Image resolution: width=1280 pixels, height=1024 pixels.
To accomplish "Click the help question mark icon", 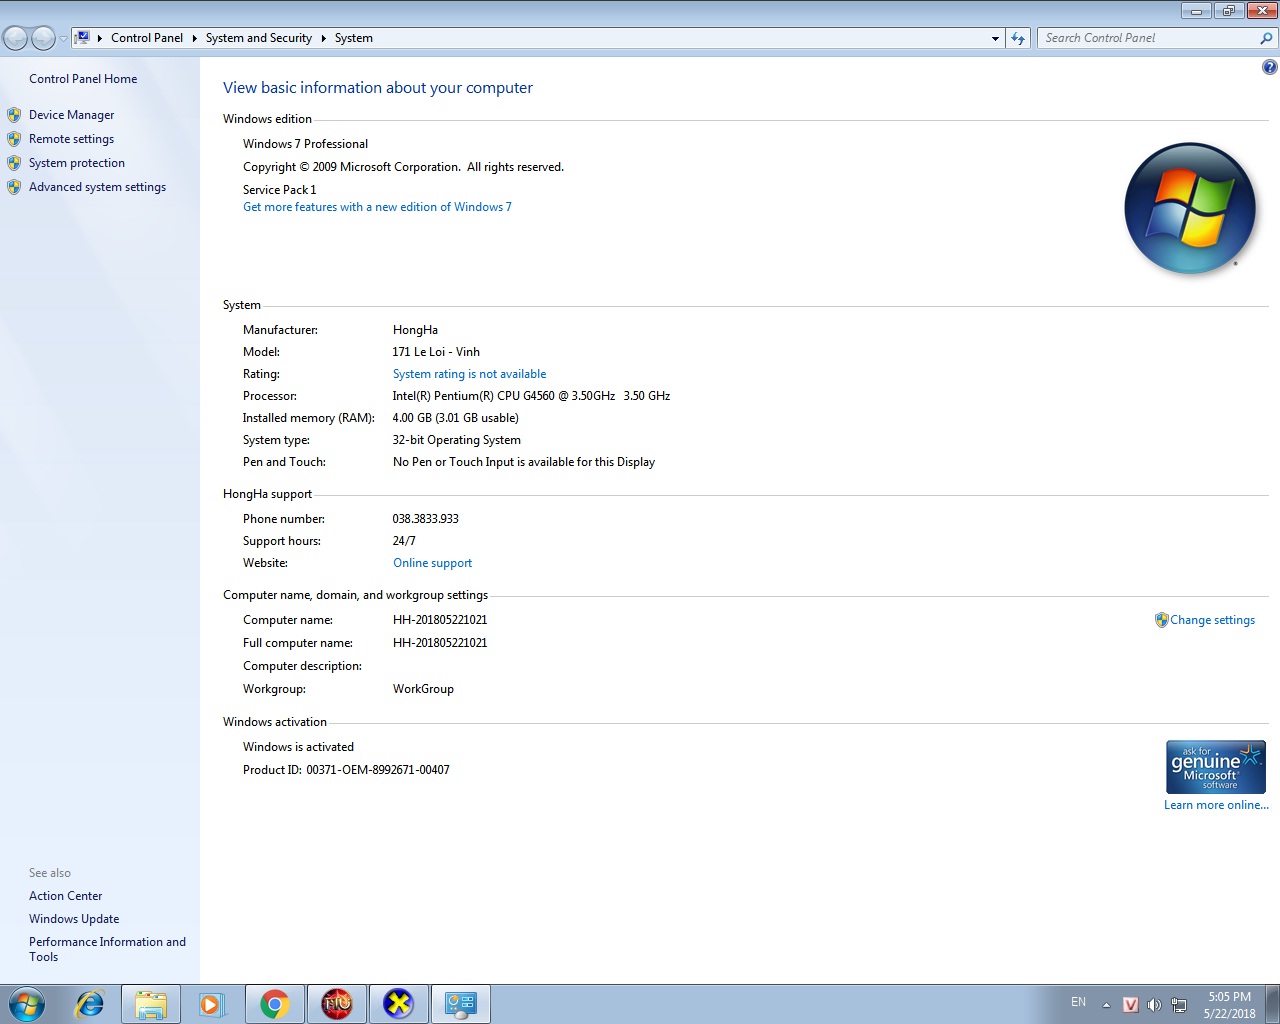I will pos(1269,67).
